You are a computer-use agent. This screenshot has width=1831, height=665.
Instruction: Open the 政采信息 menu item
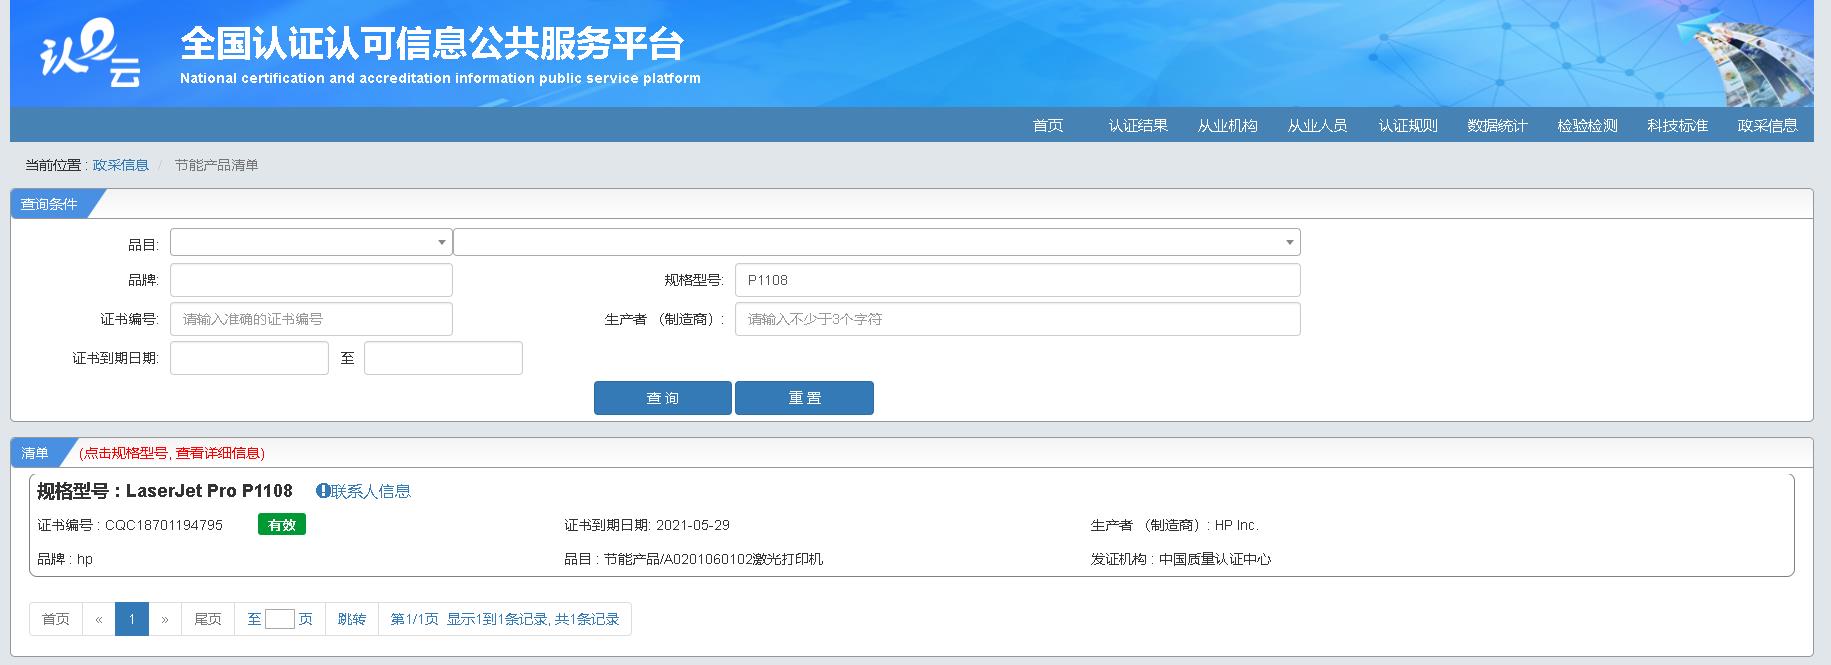pos(1768,125)
